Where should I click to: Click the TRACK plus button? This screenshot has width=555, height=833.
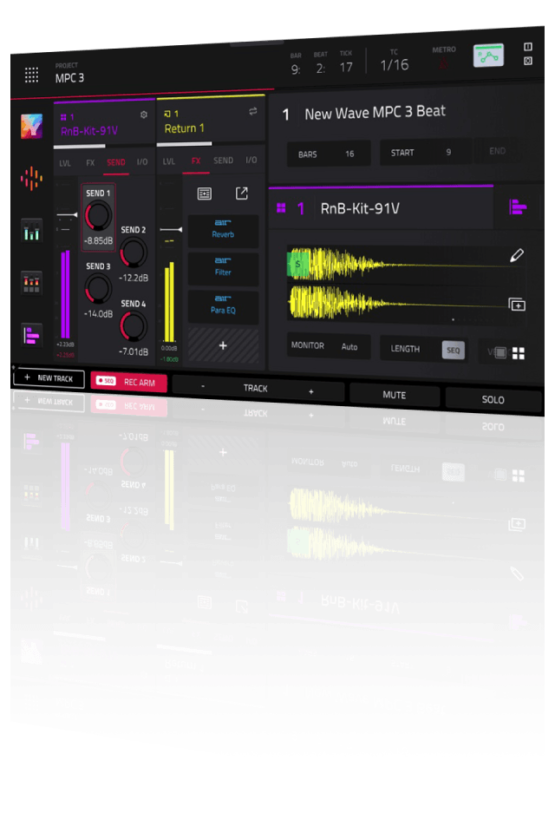point(311,391)
